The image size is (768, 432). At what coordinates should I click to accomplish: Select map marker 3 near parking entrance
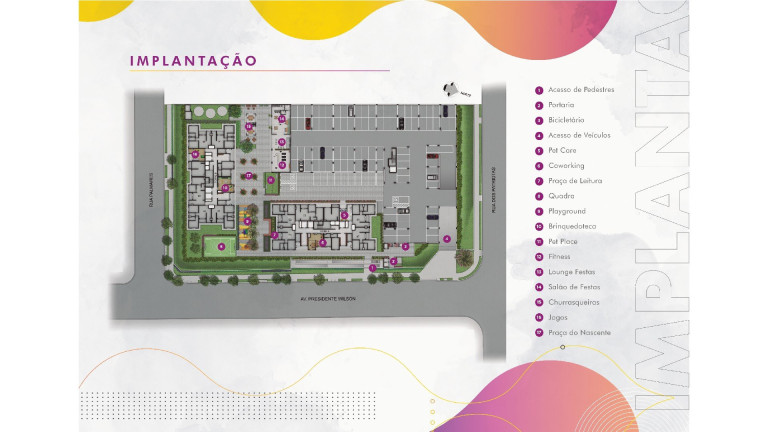[405, 246]
